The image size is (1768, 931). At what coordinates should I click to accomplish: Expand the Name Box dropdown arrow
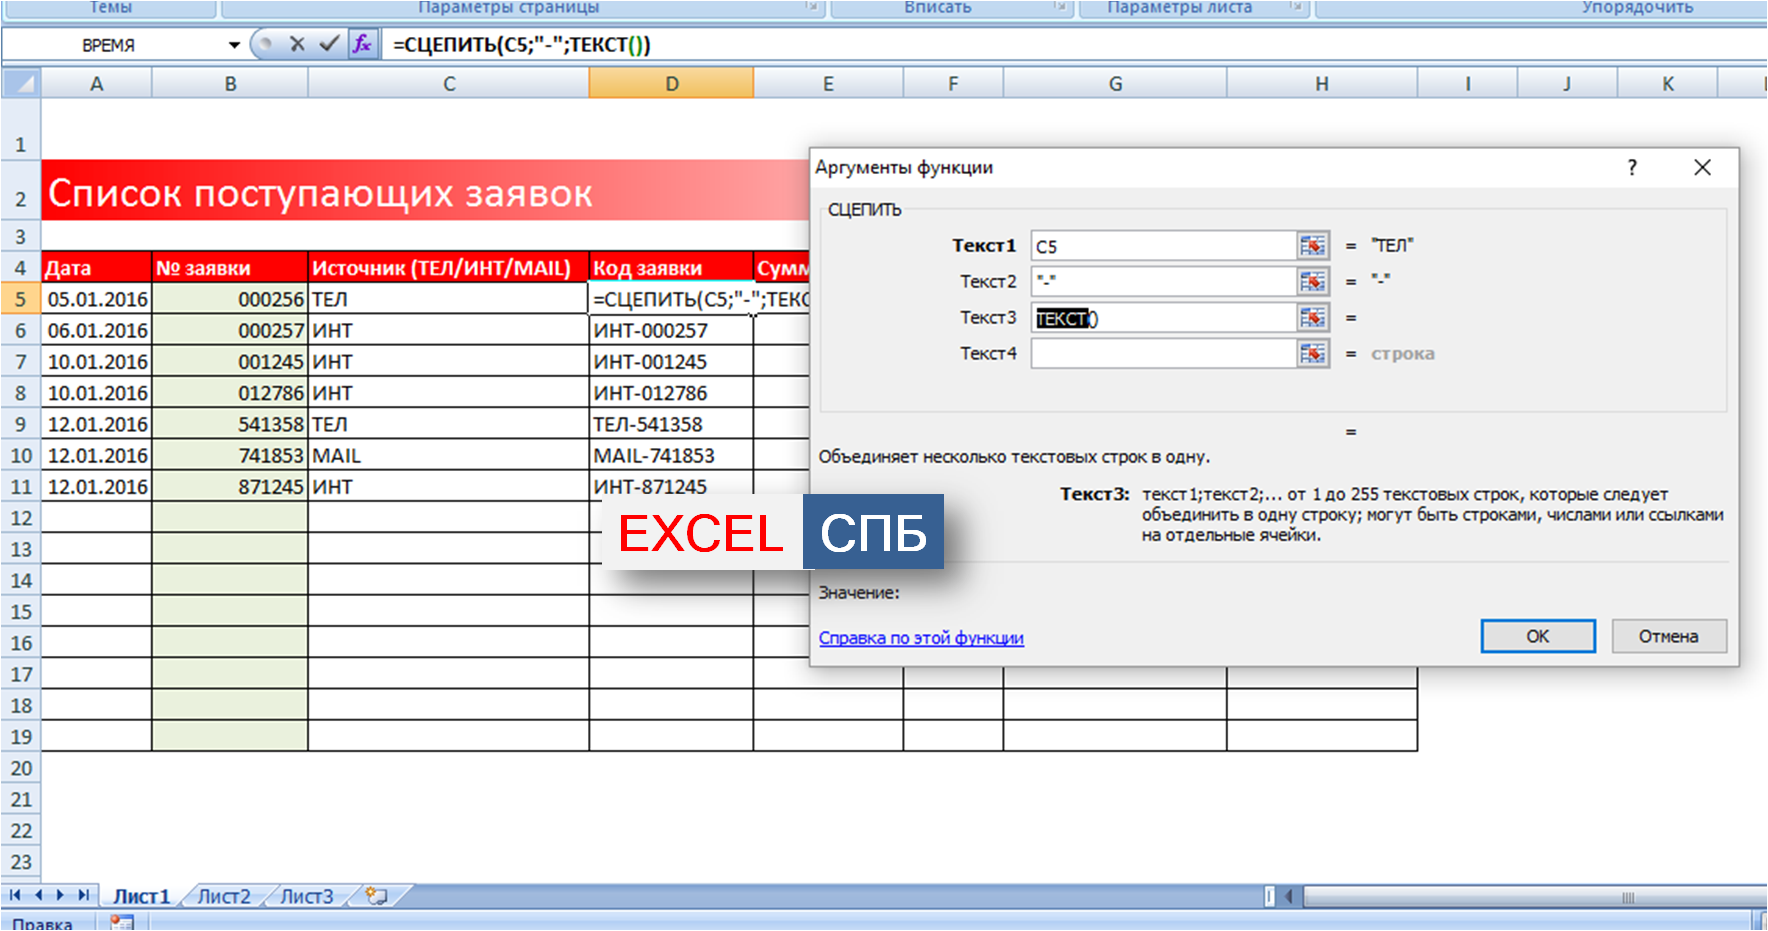[234, 45]
